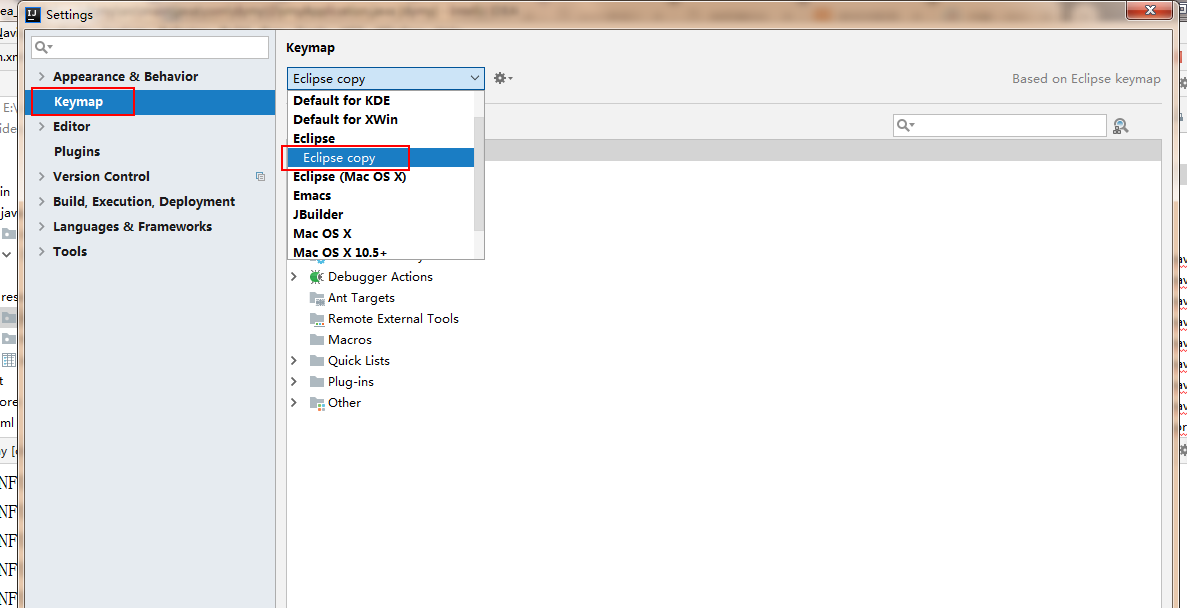Focus the keymap actions search field

(1000, 126)
